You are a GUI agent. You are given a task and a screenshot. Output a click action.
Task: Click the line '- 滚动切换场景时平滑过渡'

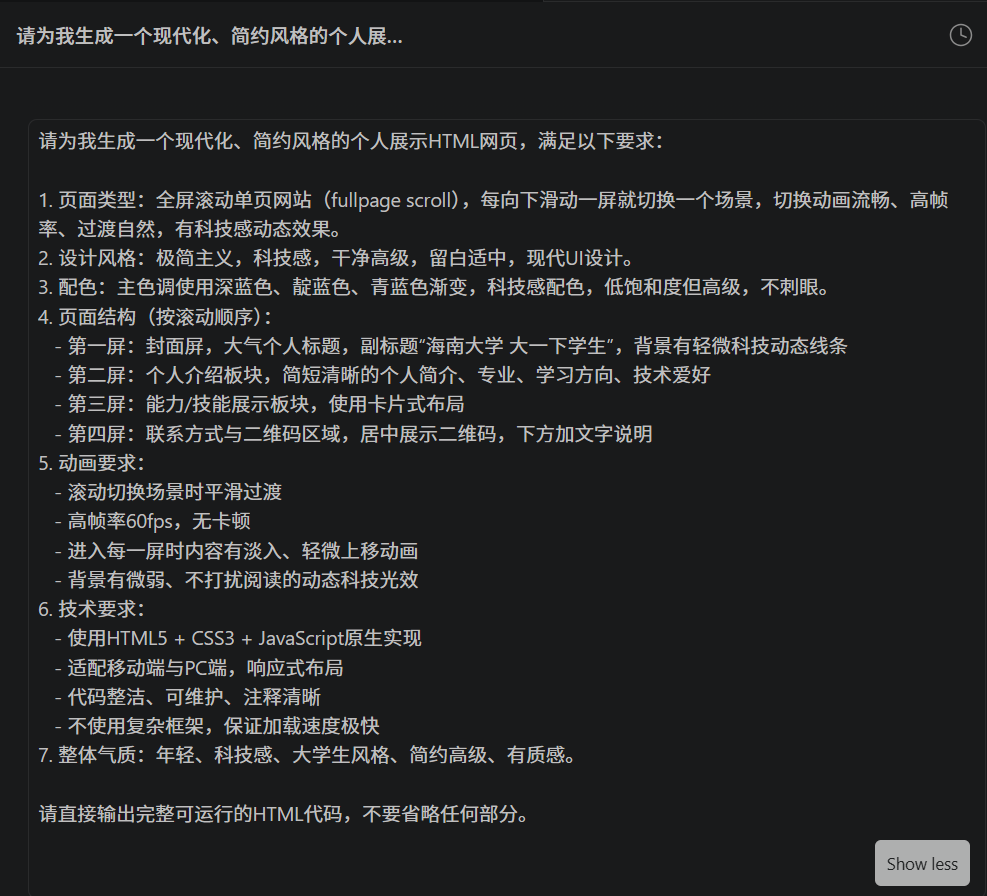tap(168, 492)
